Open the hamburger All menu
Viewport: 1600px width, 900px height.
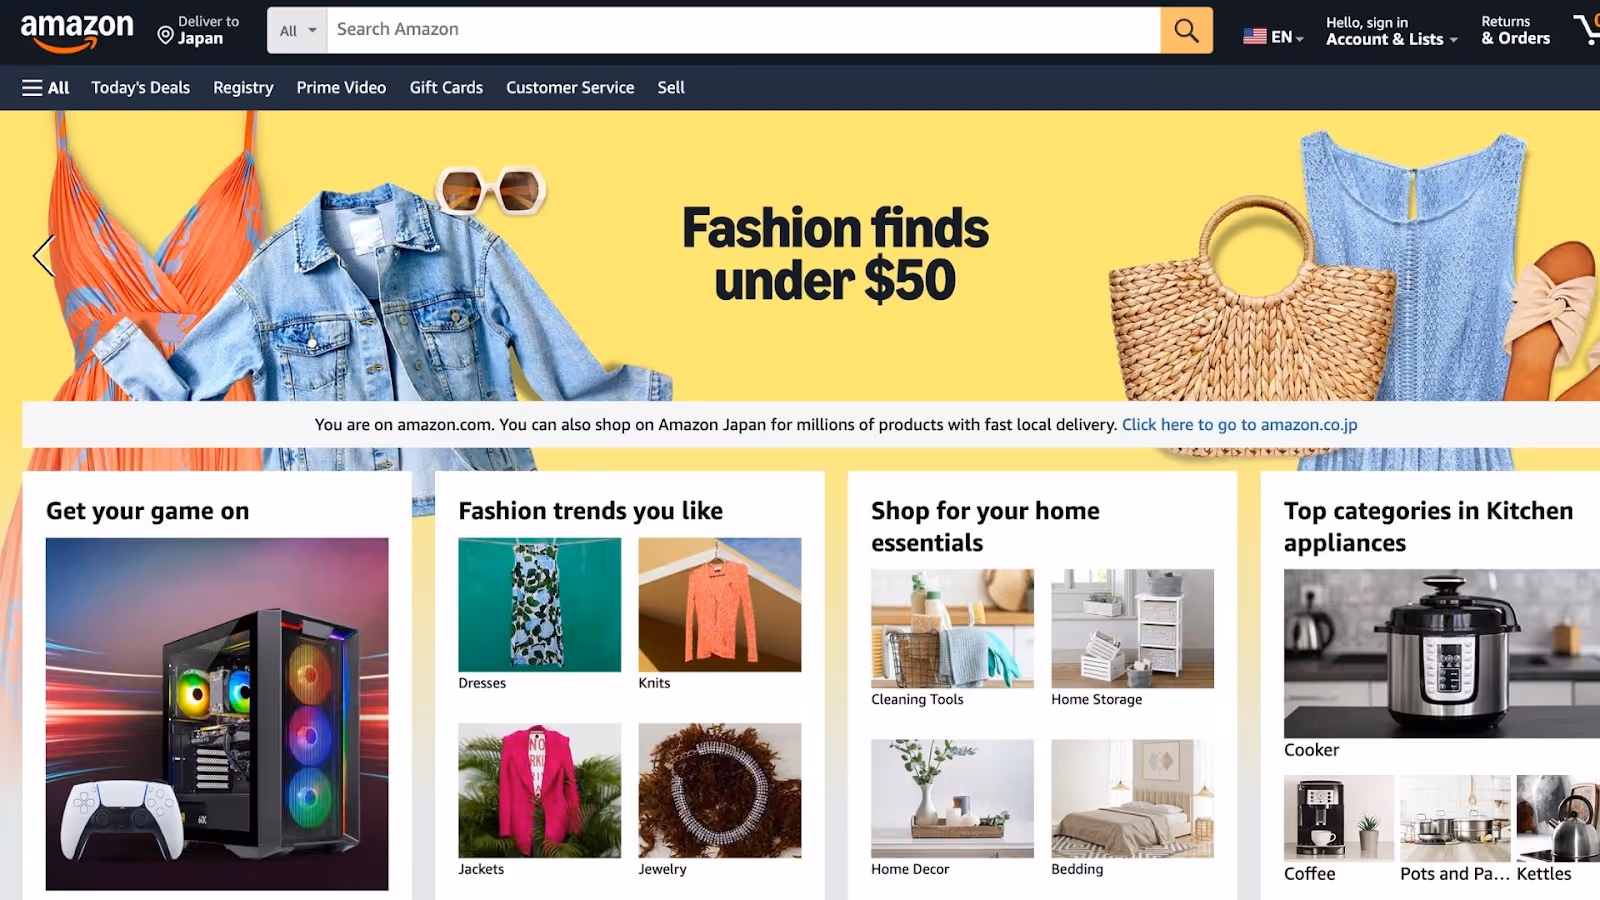(x=46, y=88)
